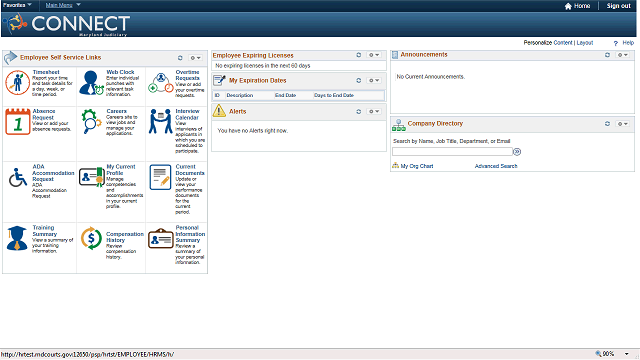This screenshot has height=360, width=640.
Task: Click the Interview Calendar link text
Action: coord(187,114)
